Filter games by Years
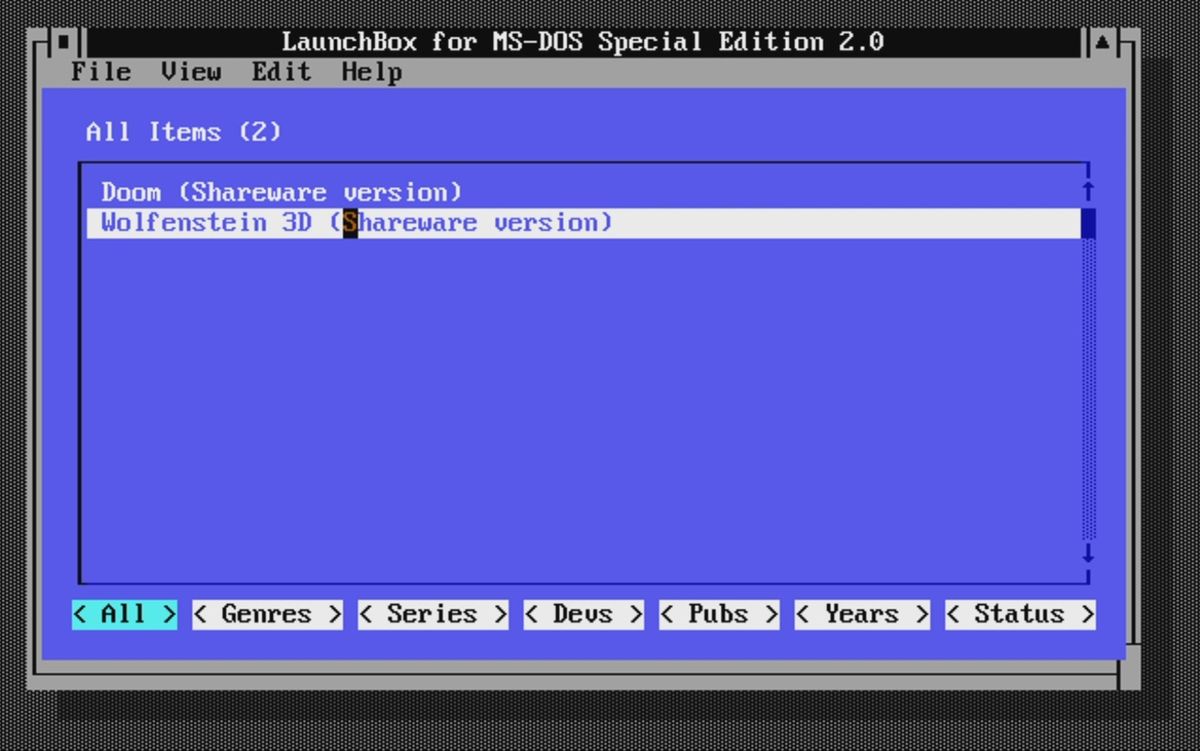 point(862,614)
